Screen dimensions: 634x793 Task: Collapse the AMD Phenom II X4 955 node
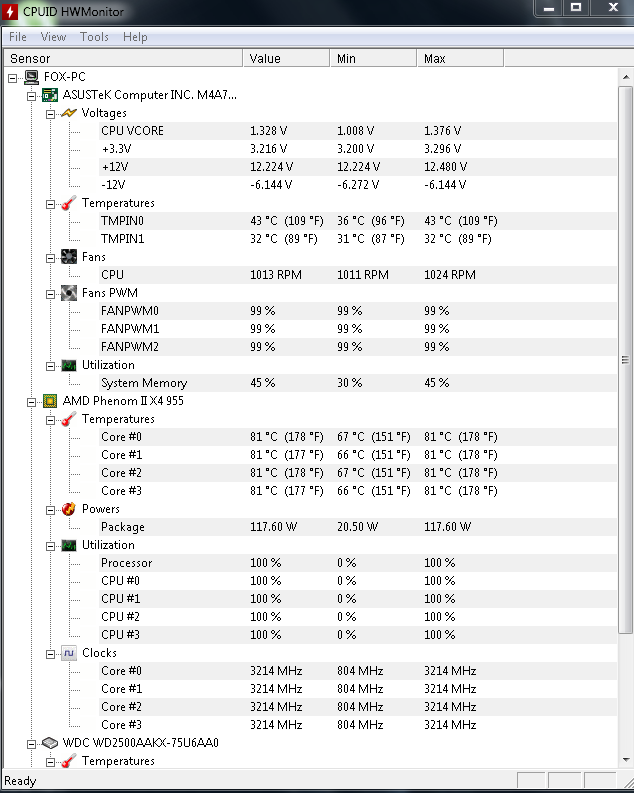(31, 401)
